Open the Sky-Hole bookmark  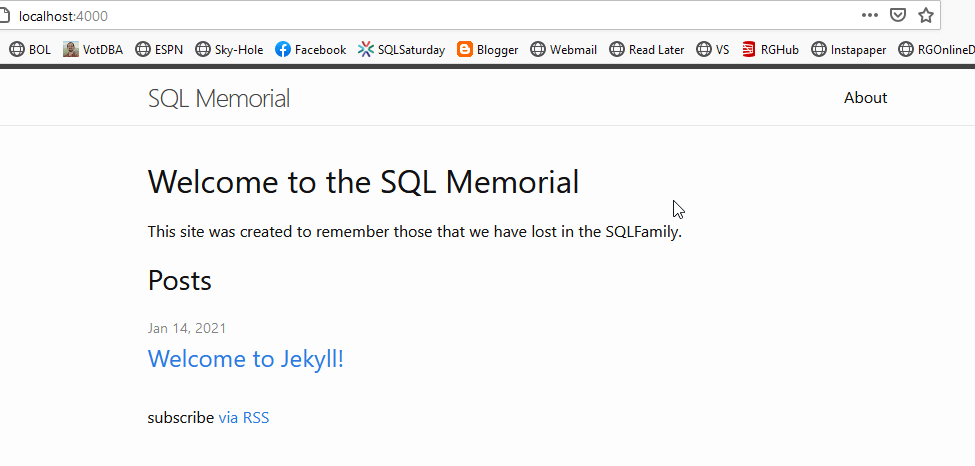229,49
